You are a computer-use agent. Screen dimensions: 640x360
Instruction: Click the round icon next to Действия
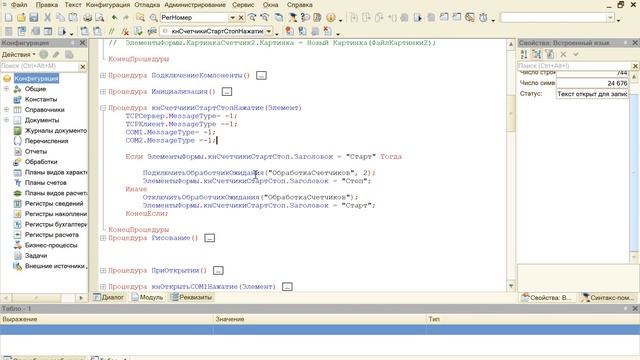pyautogui.click(x=44, y=54)
